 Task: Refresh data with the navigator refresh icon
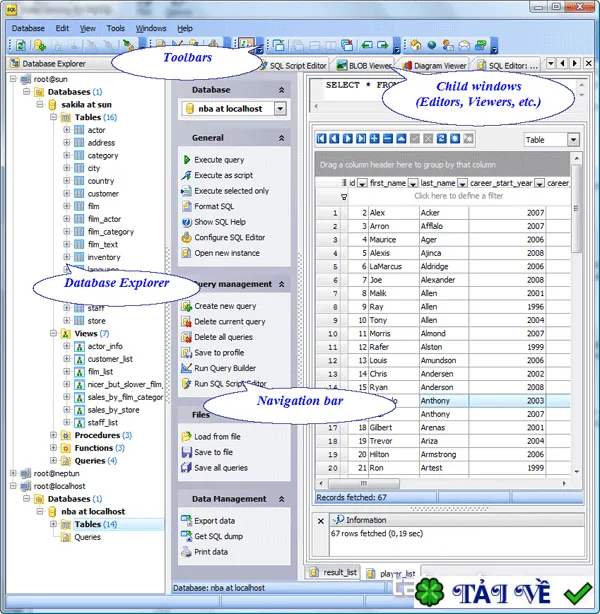tap(441, 138)
